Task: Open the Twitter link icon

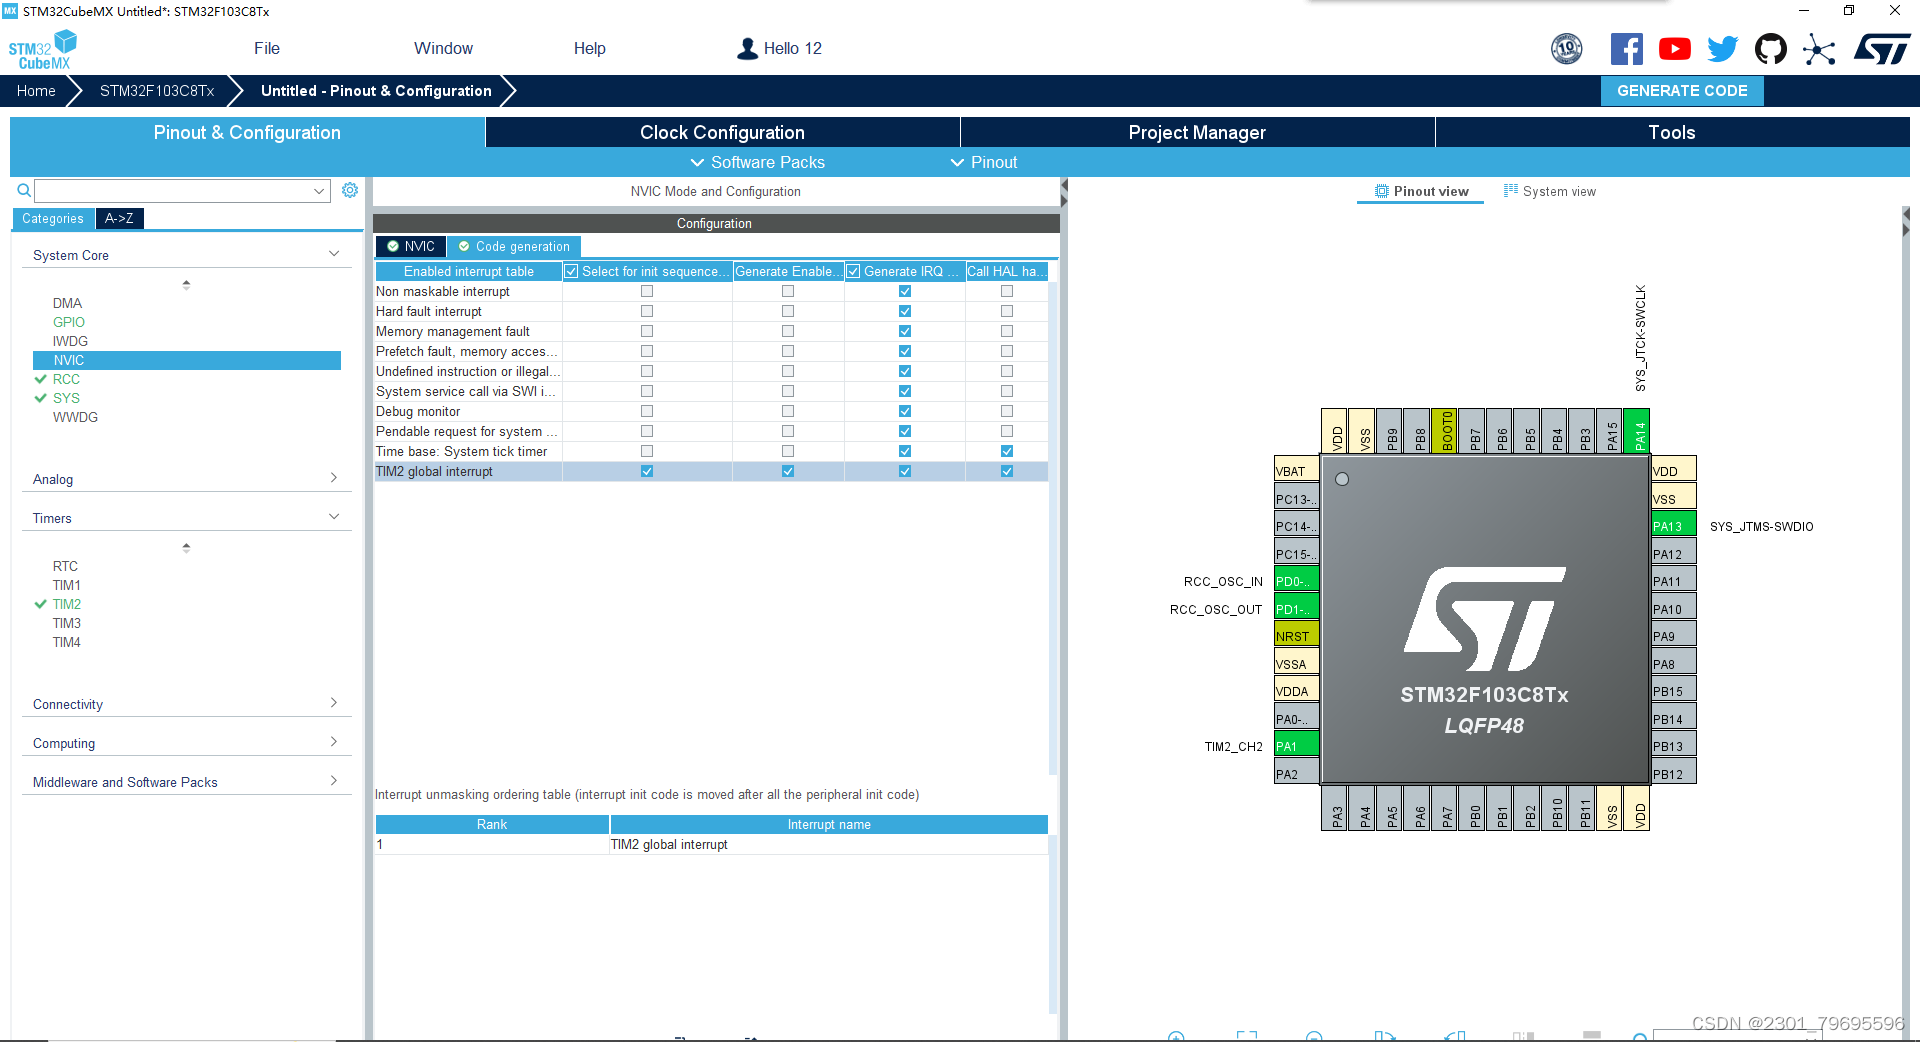Action: [x=1722, y=49]
